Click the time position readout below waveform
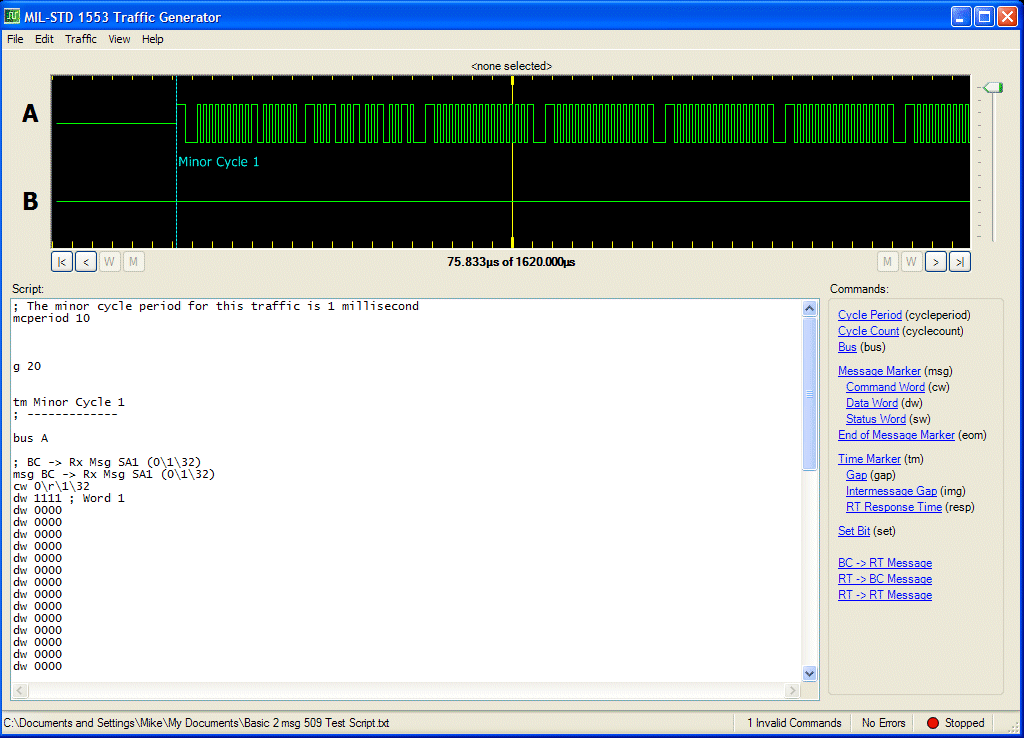This screenshot has height=738, width=1024. click(511, 262)
